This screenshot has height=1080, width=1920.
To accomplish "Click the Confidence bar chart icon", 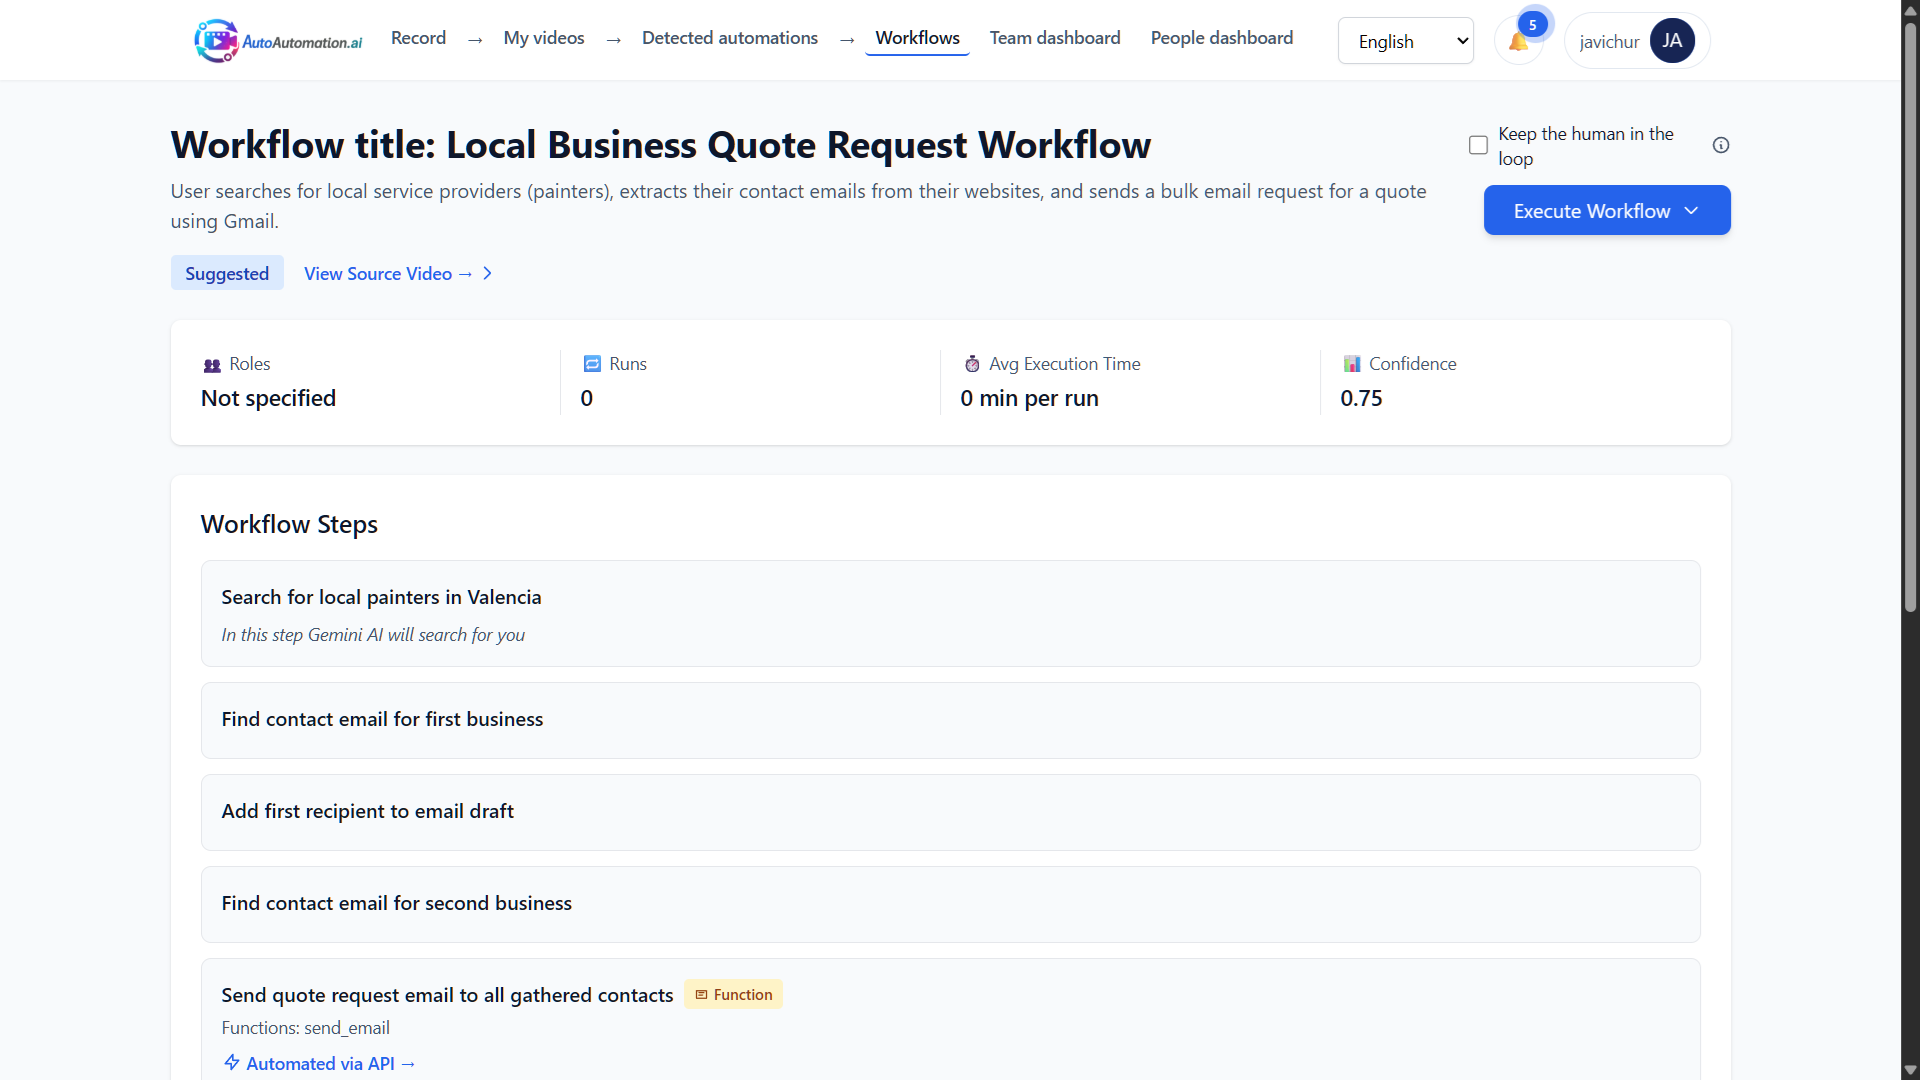I will (x=1352, y=364).
